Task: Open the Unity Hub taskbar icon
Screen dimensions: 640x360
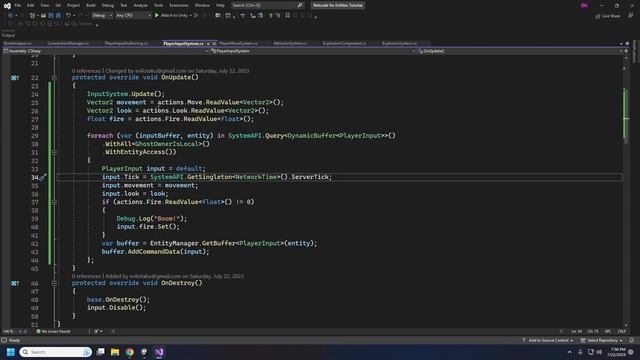Action: pos(144,352)
